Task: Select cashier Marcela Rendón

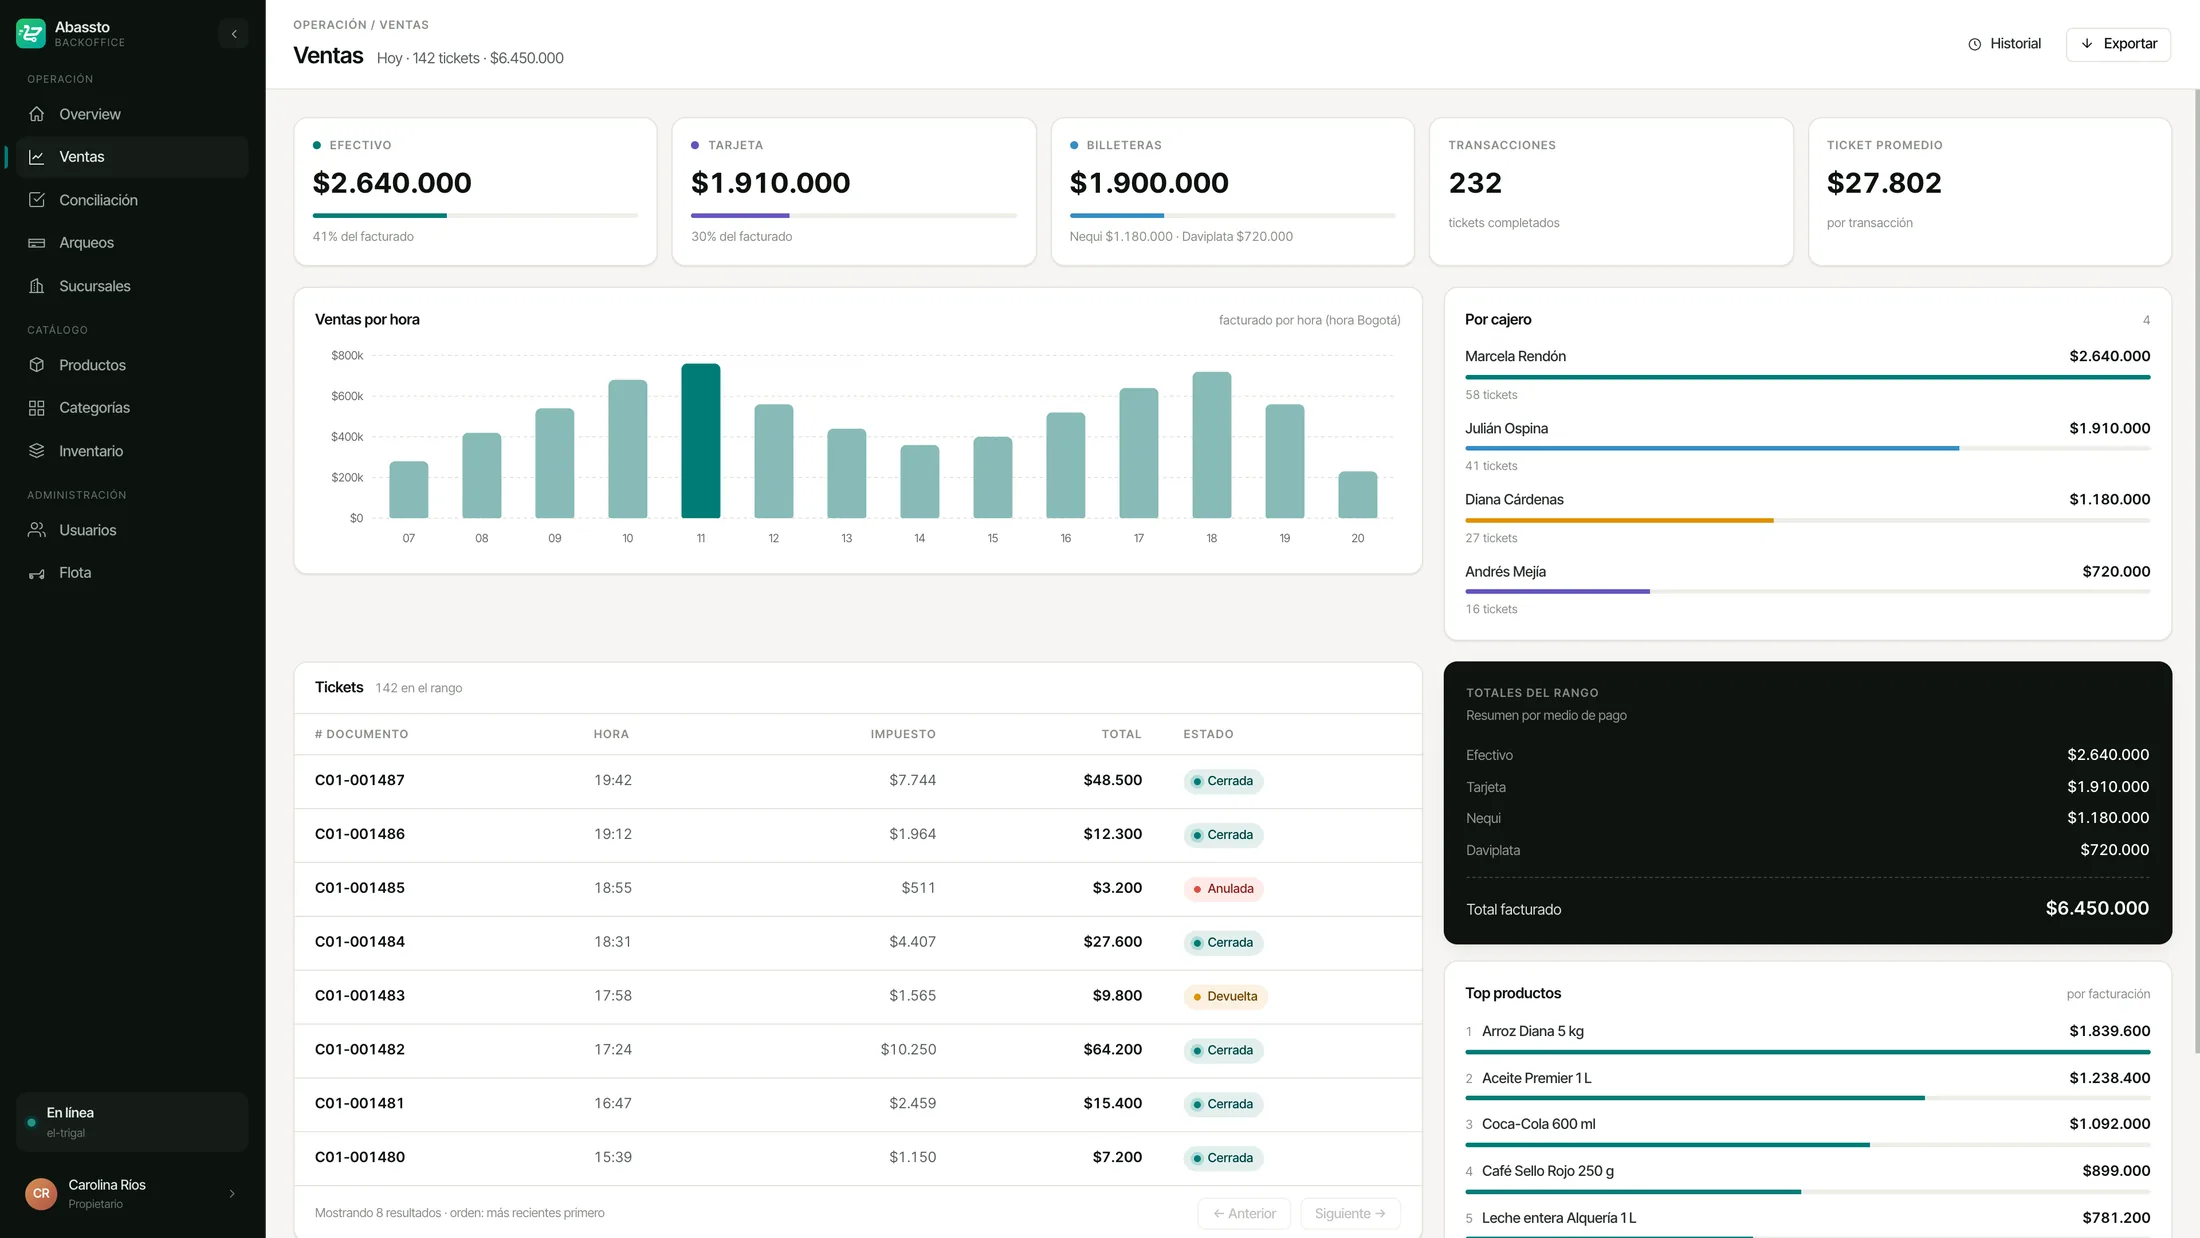Action: [x=1807, y=374]
